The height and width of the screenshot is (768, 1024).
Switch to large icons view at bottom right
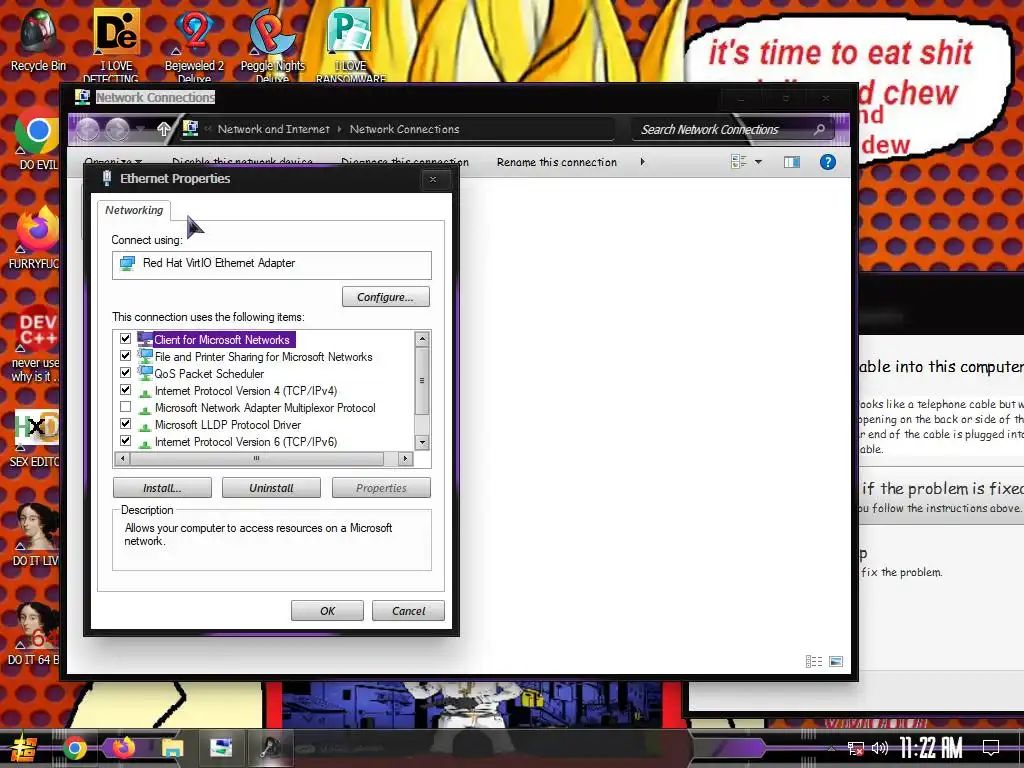tap(836, 662)
